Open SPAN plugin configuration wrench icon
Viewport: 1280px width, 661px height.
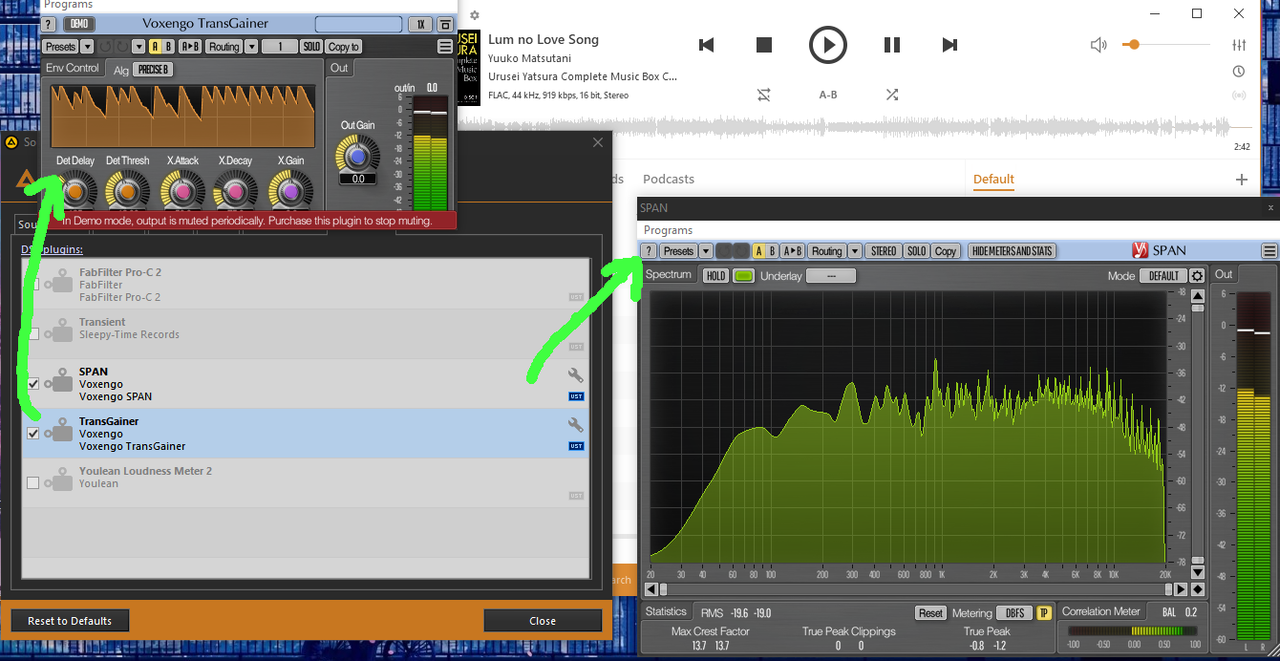[576, 375]
